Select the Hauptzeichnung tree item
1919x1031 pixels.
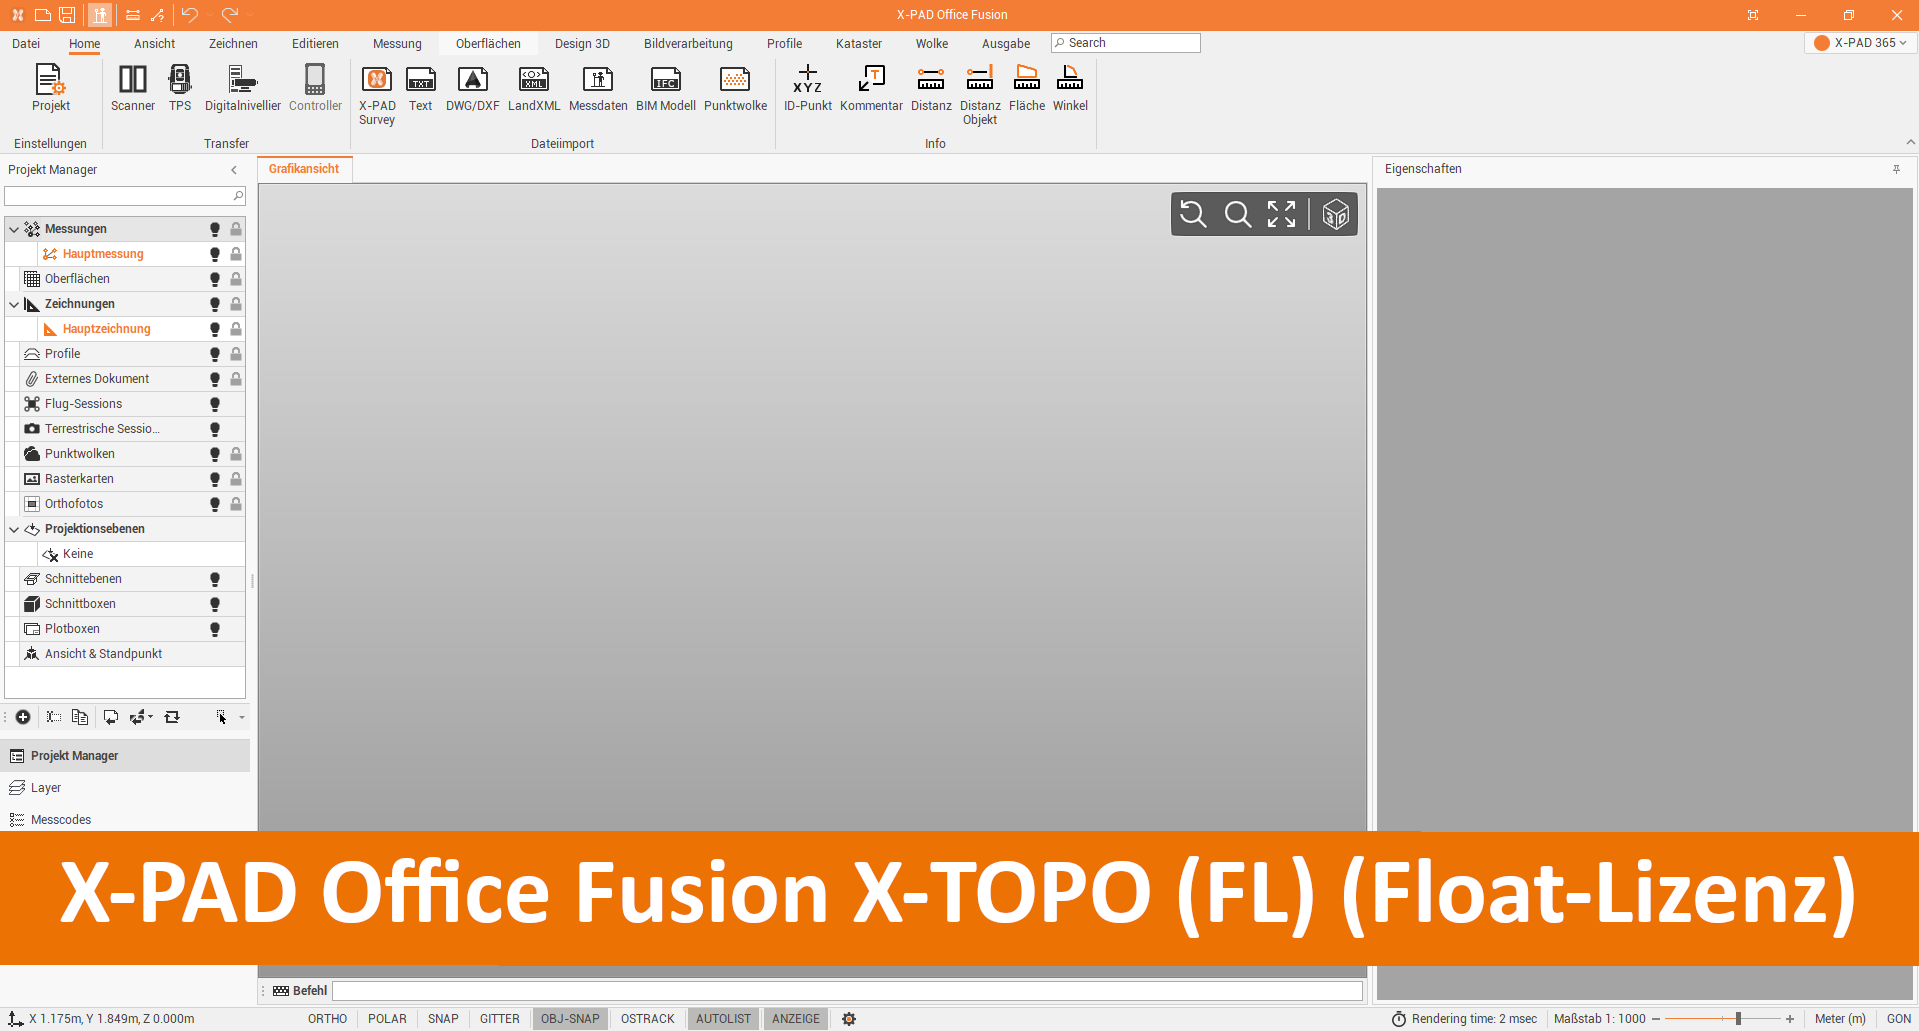pos(106,329)
